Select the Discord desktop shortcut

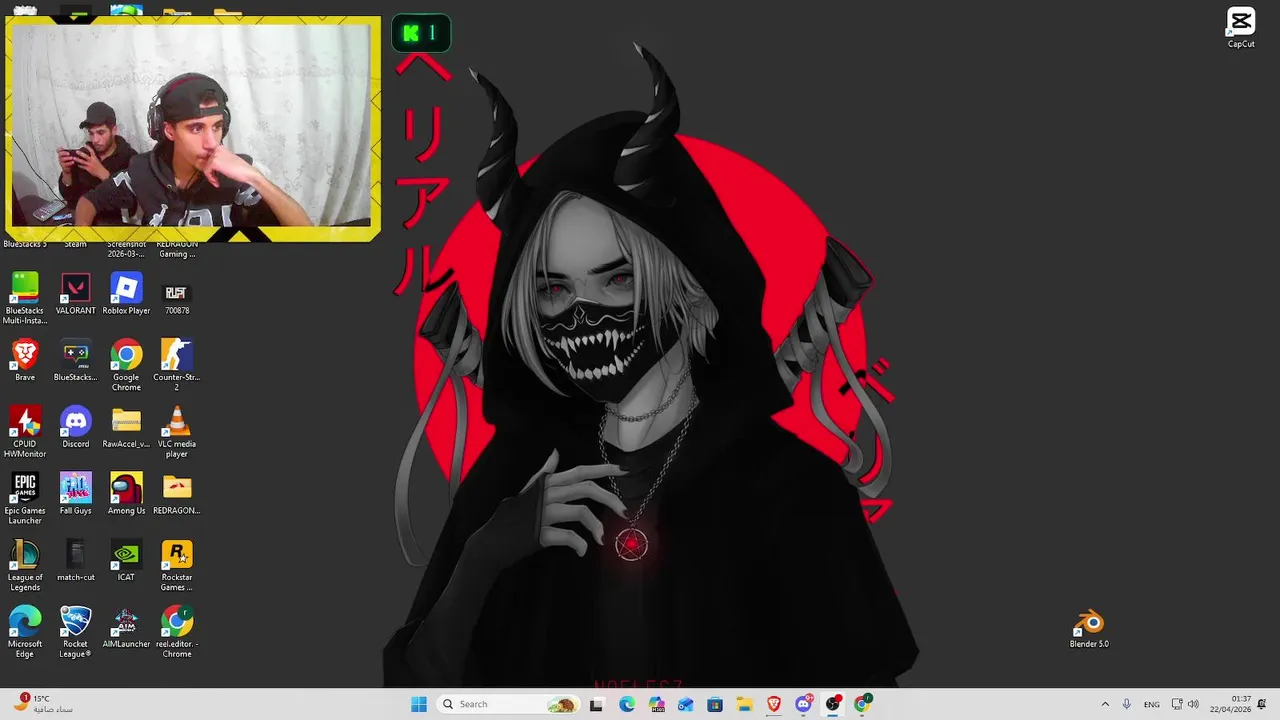[76, 428]
